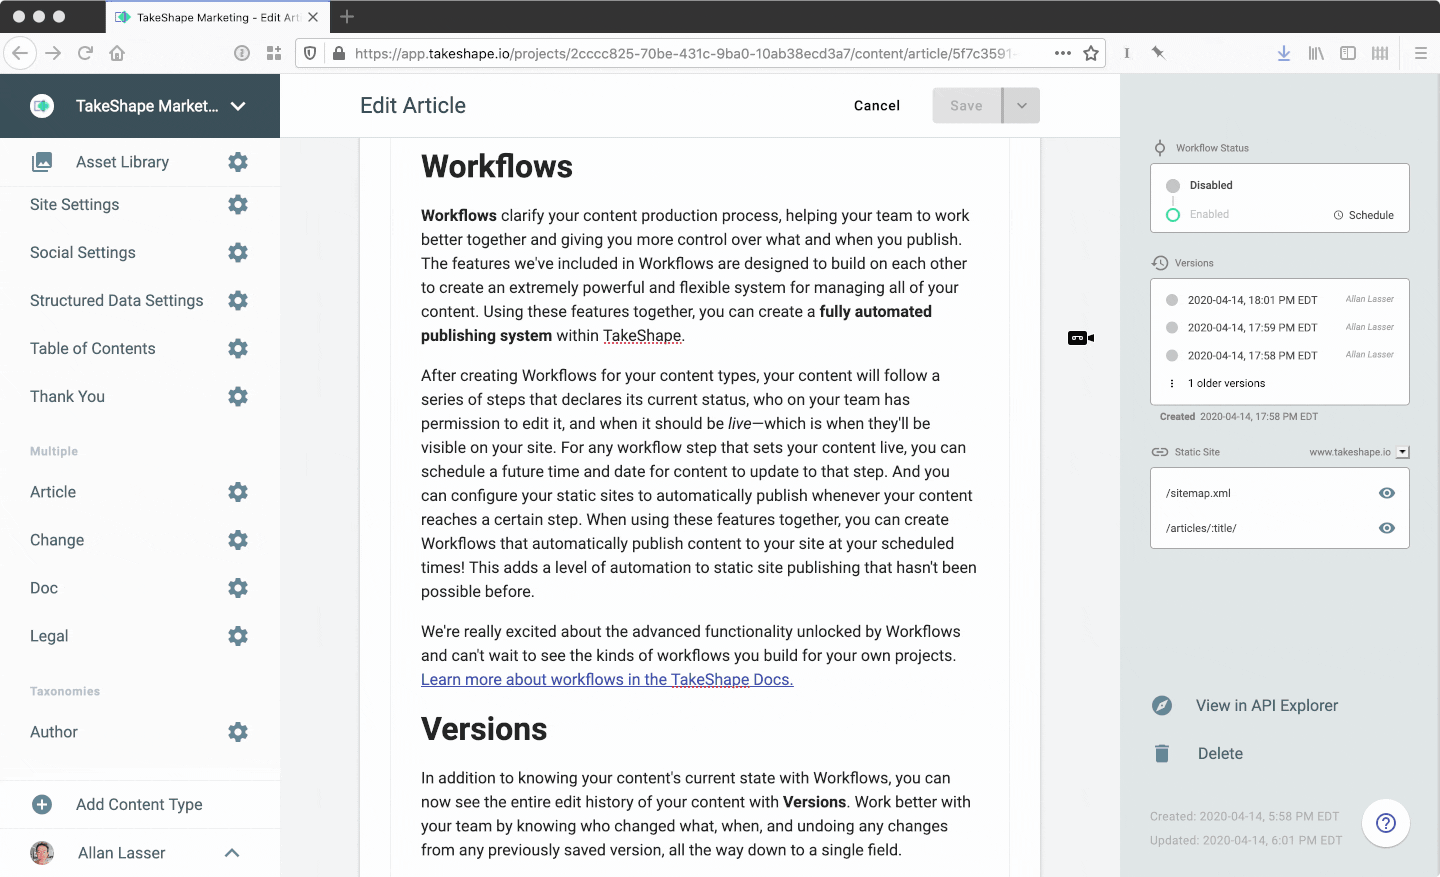The height and width of the screenshot is (877, 1440).
Task: Expand the TakeShape Marketing project dropdown
Action: click(238, 106)
